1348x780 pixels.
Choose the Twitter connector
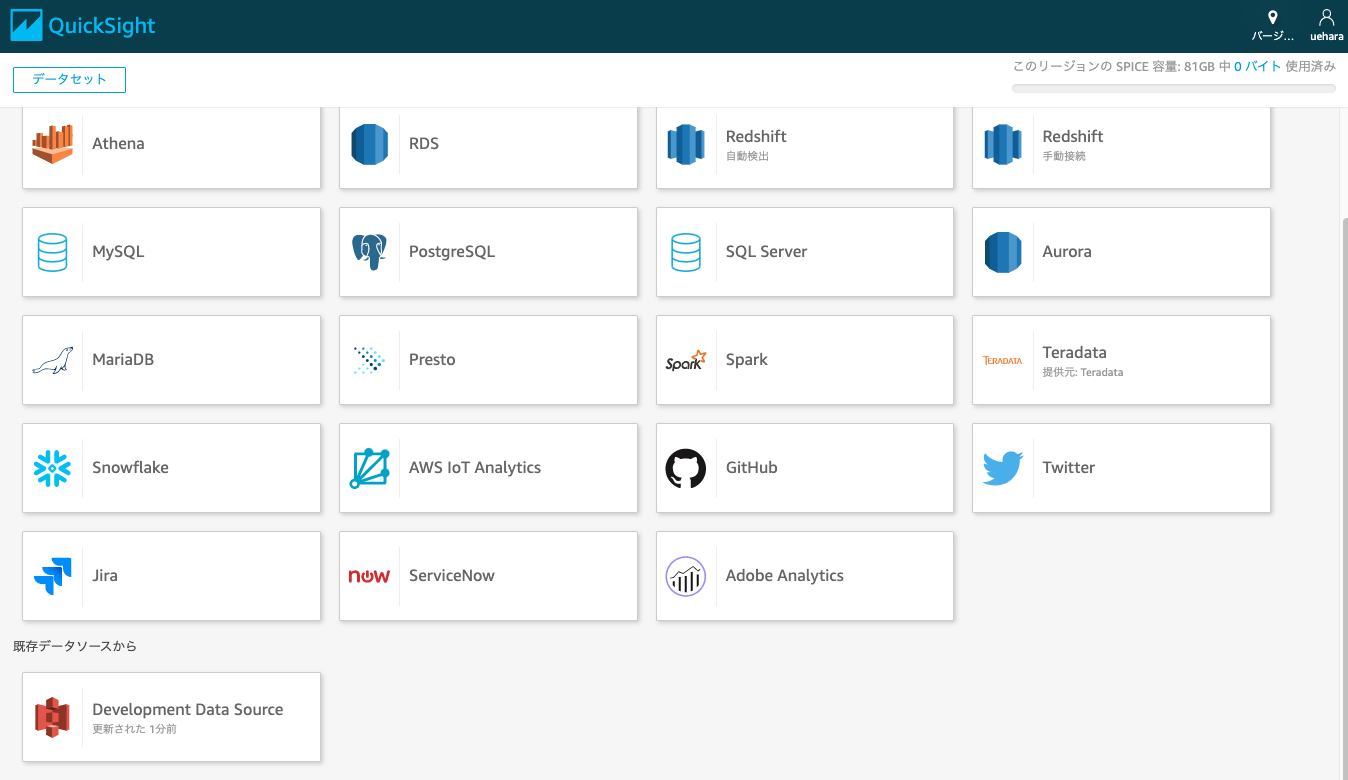[x=1120, y=467]
